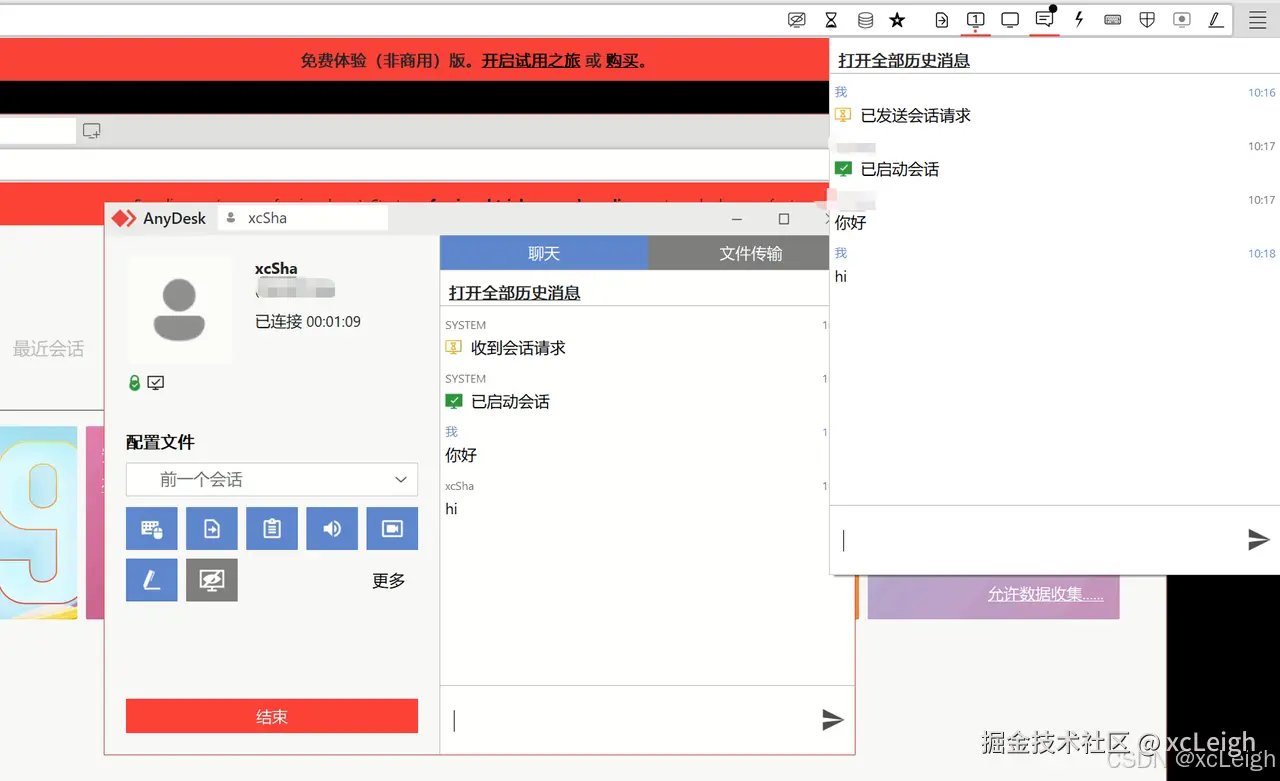Open permissions via the shield icon
1280x781 pixels.
(x=1148, y=20)
